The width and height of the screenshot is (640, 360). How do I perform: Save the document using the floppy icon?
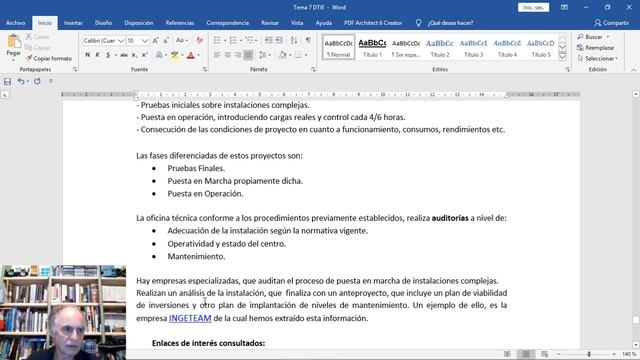click(x=7, y=82)
